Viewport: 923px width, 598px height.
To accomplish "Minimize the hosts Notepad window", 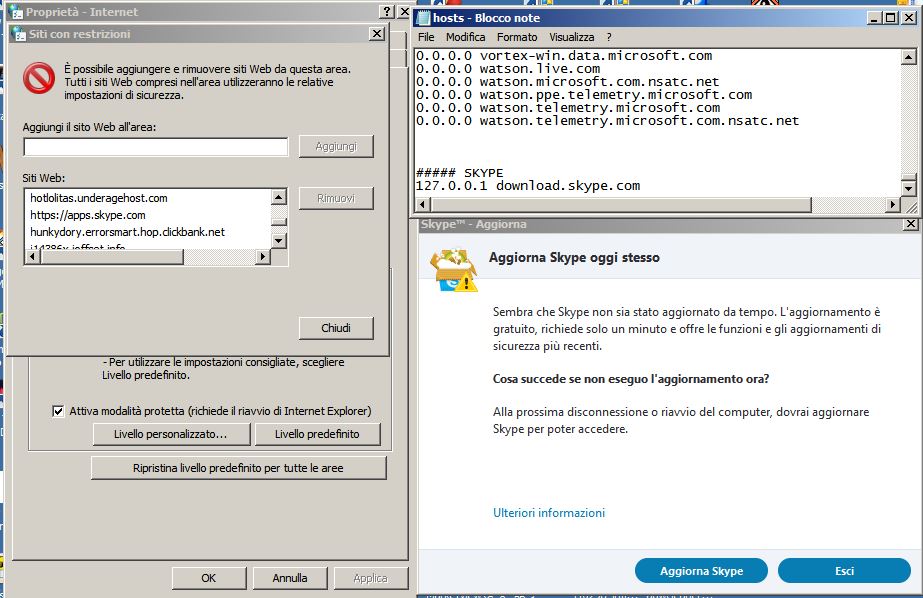I will [875, 18].
